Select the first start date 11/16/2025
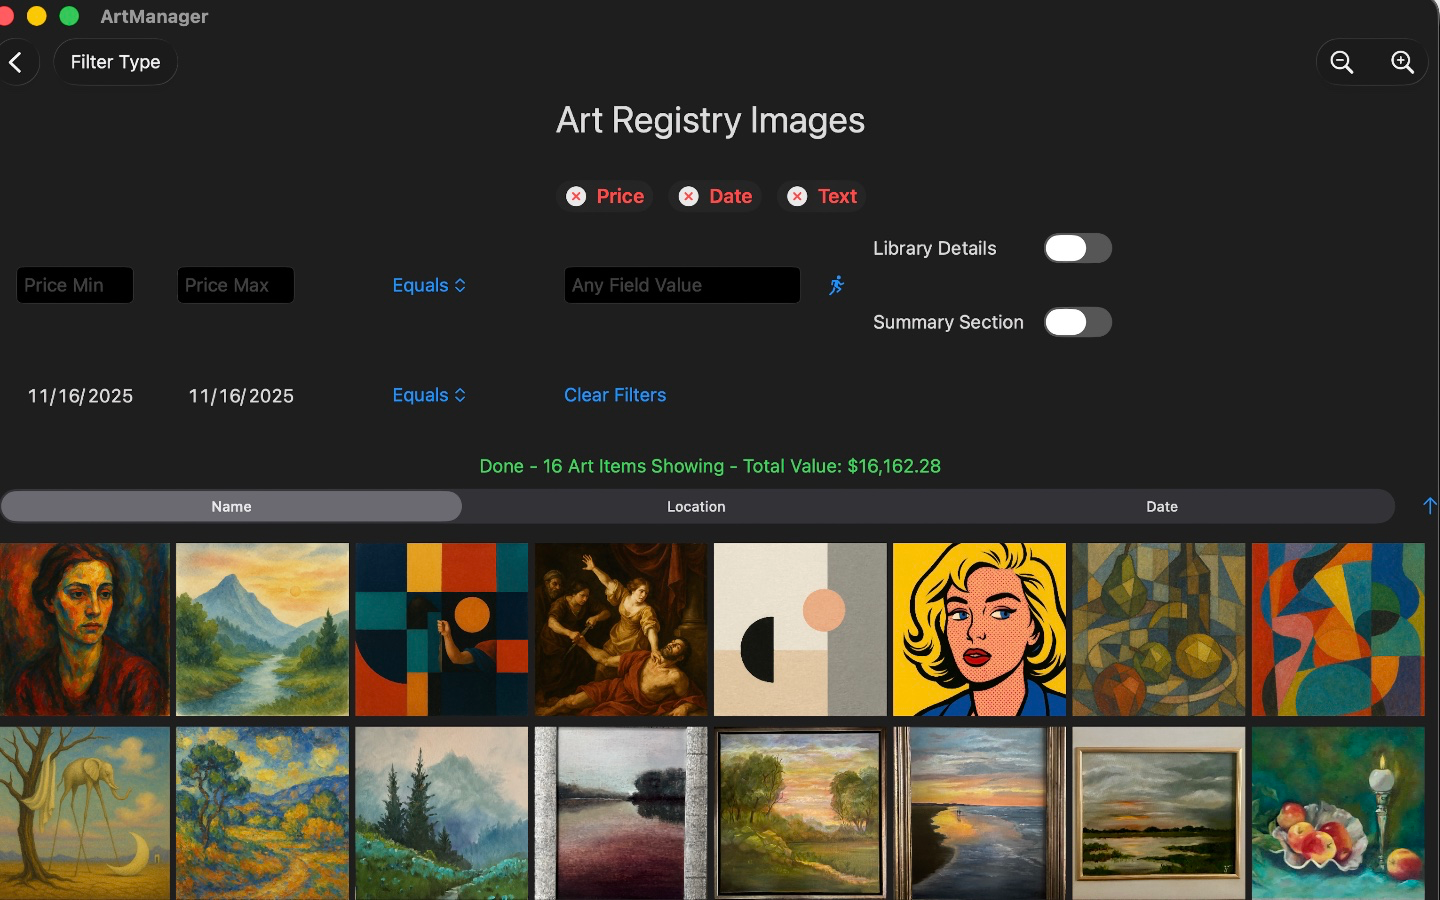Viewport: 1440px width, 900px height. pos(80,396)
